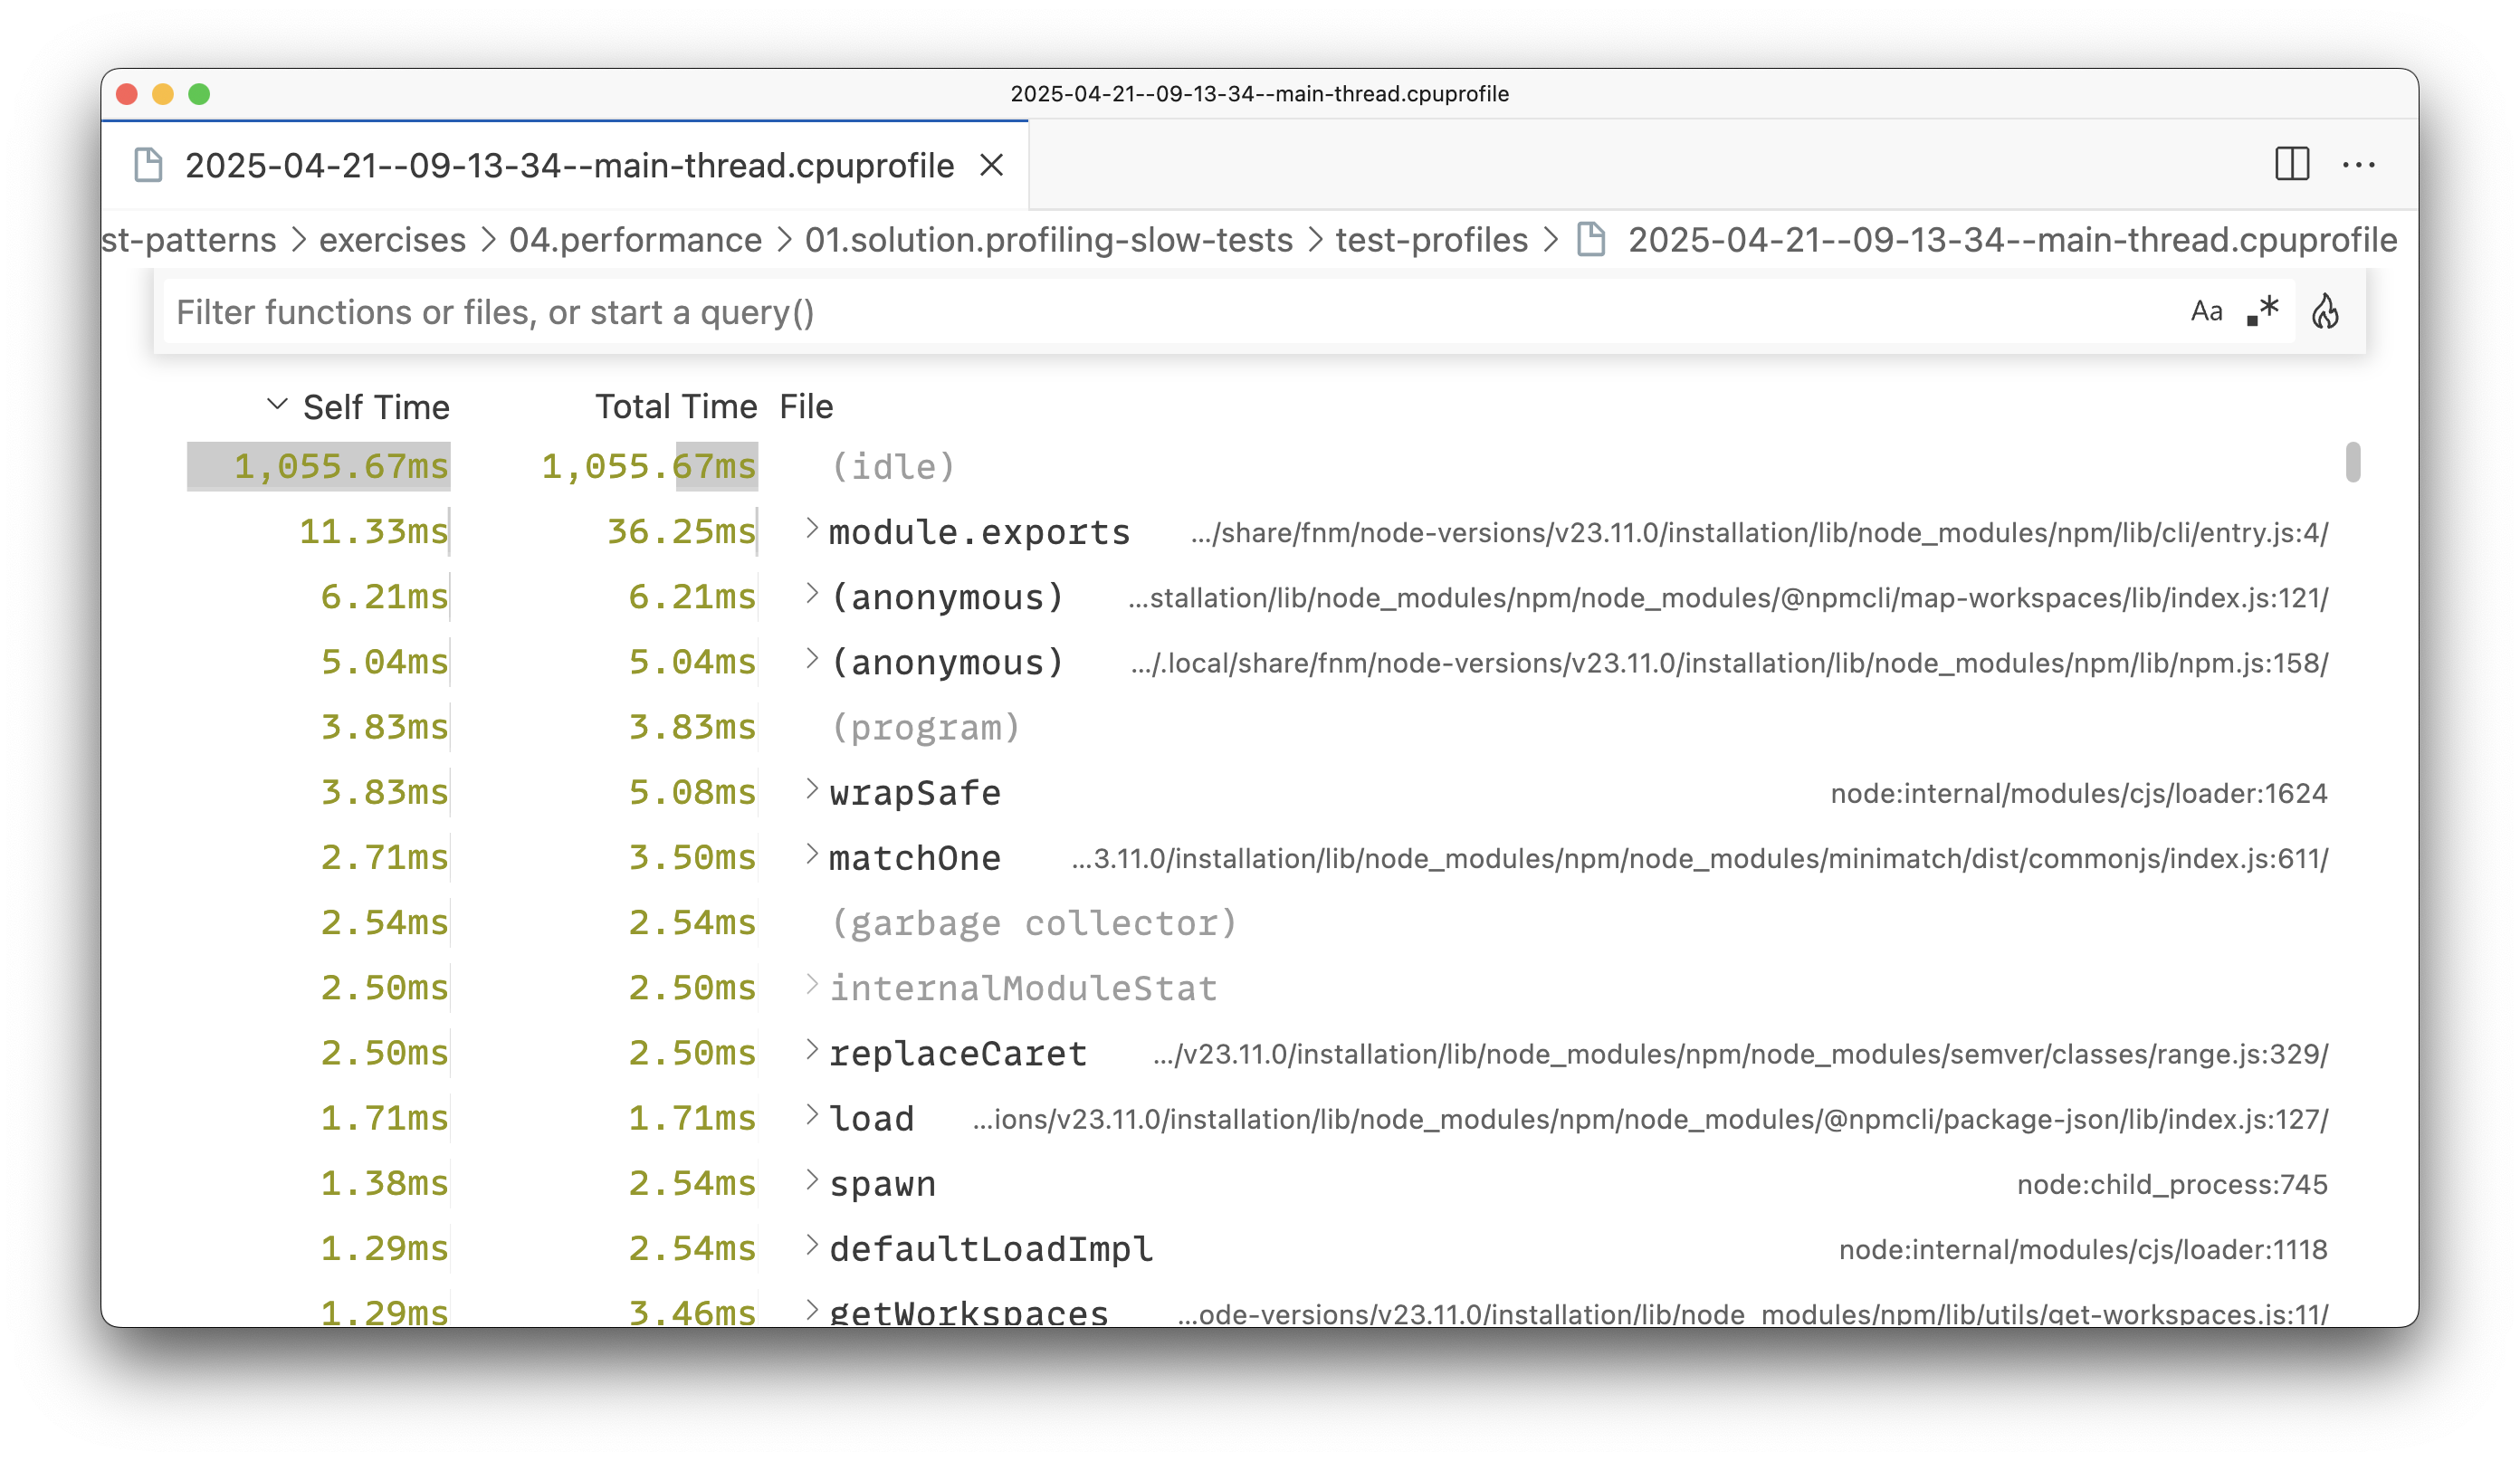Open st-patterns breadcrumb segment
This screenshot has width=2520, height=1461.
pyautogui.click(x=189, y=240)
